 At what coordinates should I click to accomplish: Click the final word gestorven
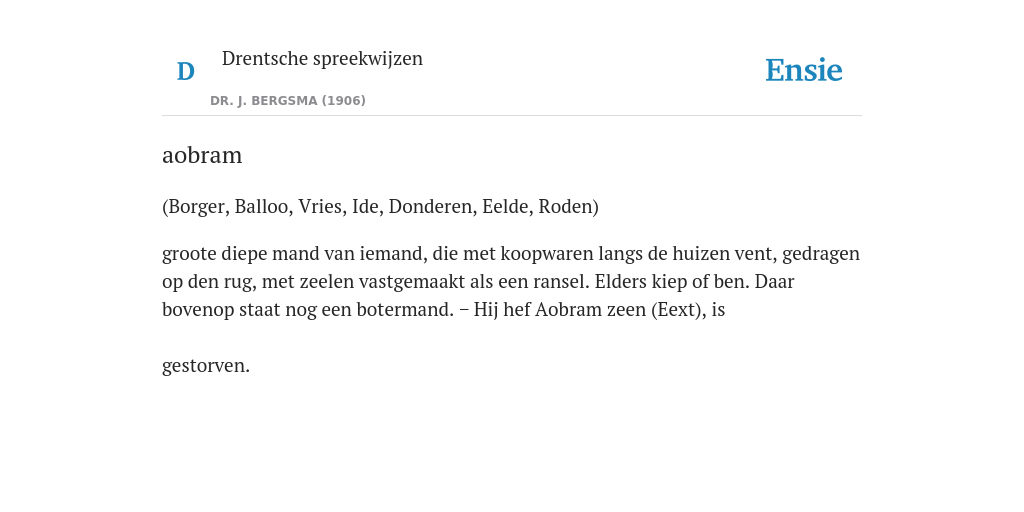206,366
